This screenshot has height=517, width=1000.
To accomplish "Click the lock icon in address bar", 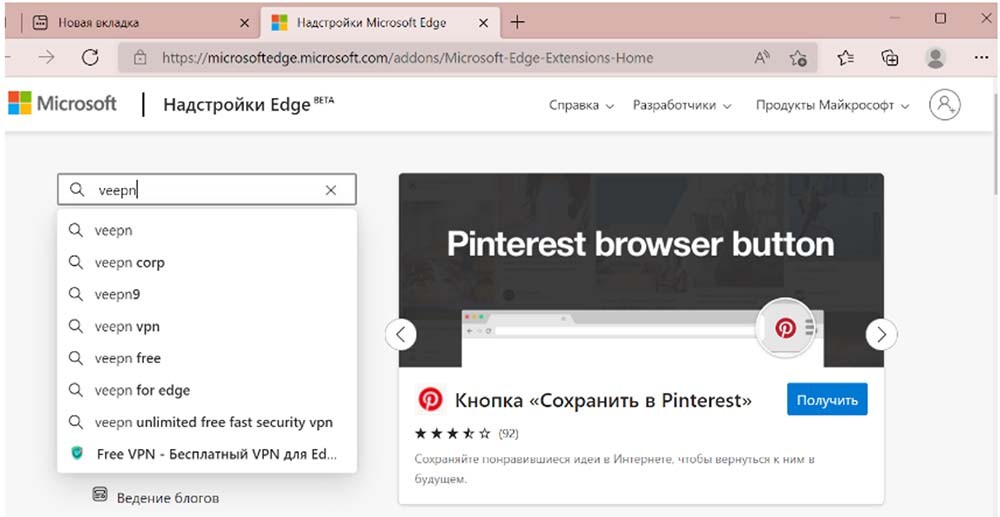I will [140, 58].
